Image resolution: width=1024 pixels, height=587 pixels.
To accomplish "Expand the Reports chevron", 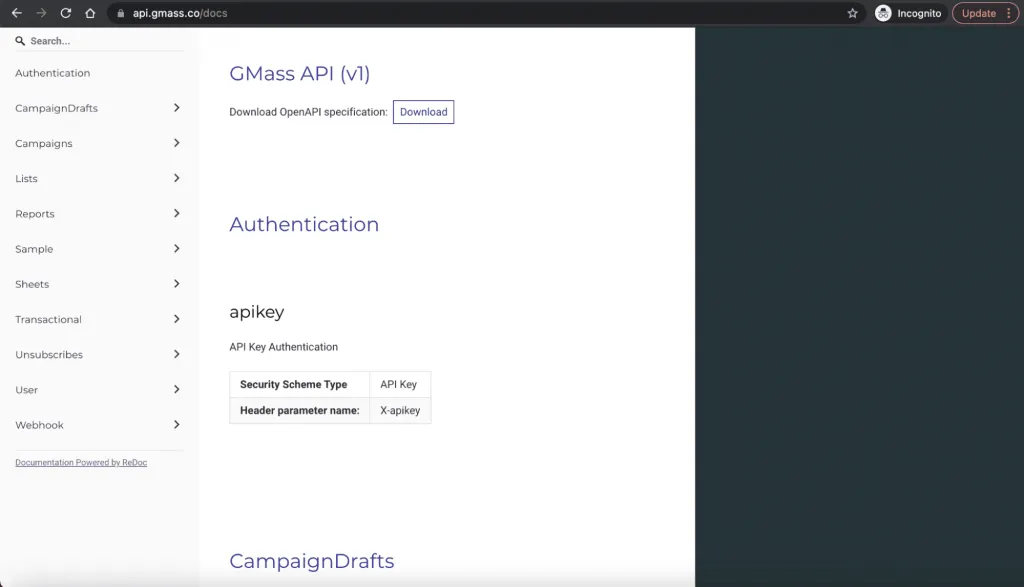I will click(x=176, y=214).
